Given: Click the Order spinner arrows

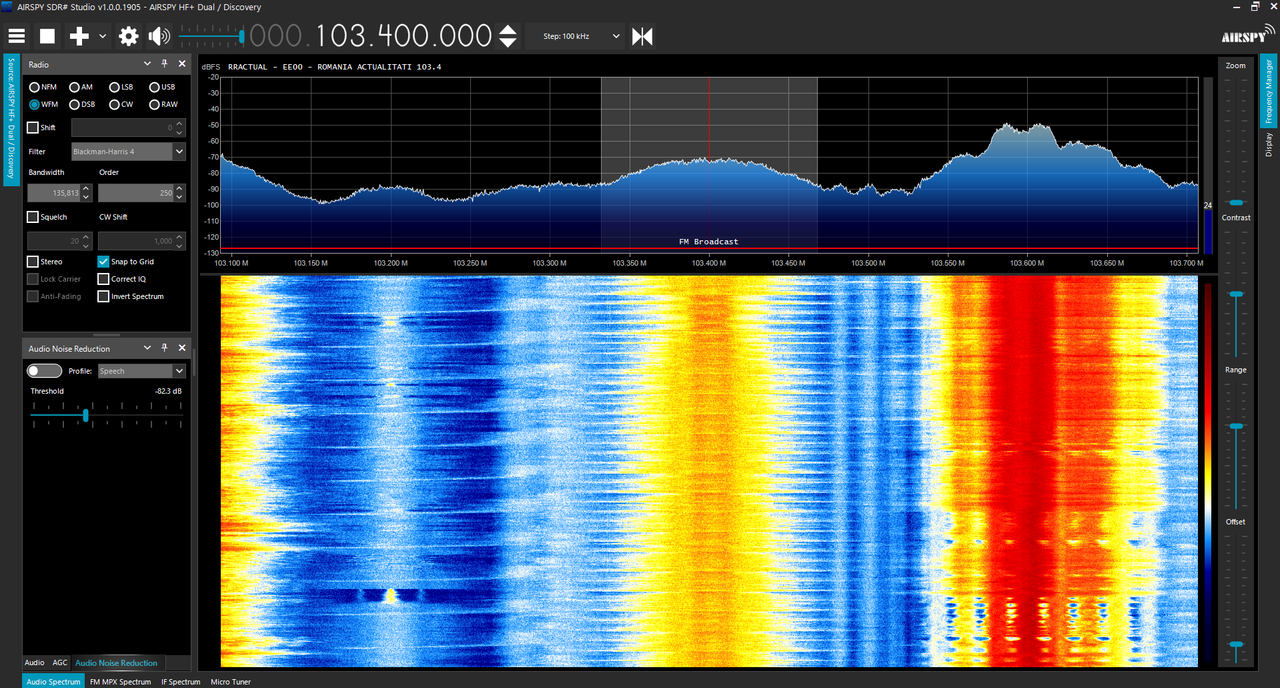Looking at the screenshot, I should pos(180,192).
